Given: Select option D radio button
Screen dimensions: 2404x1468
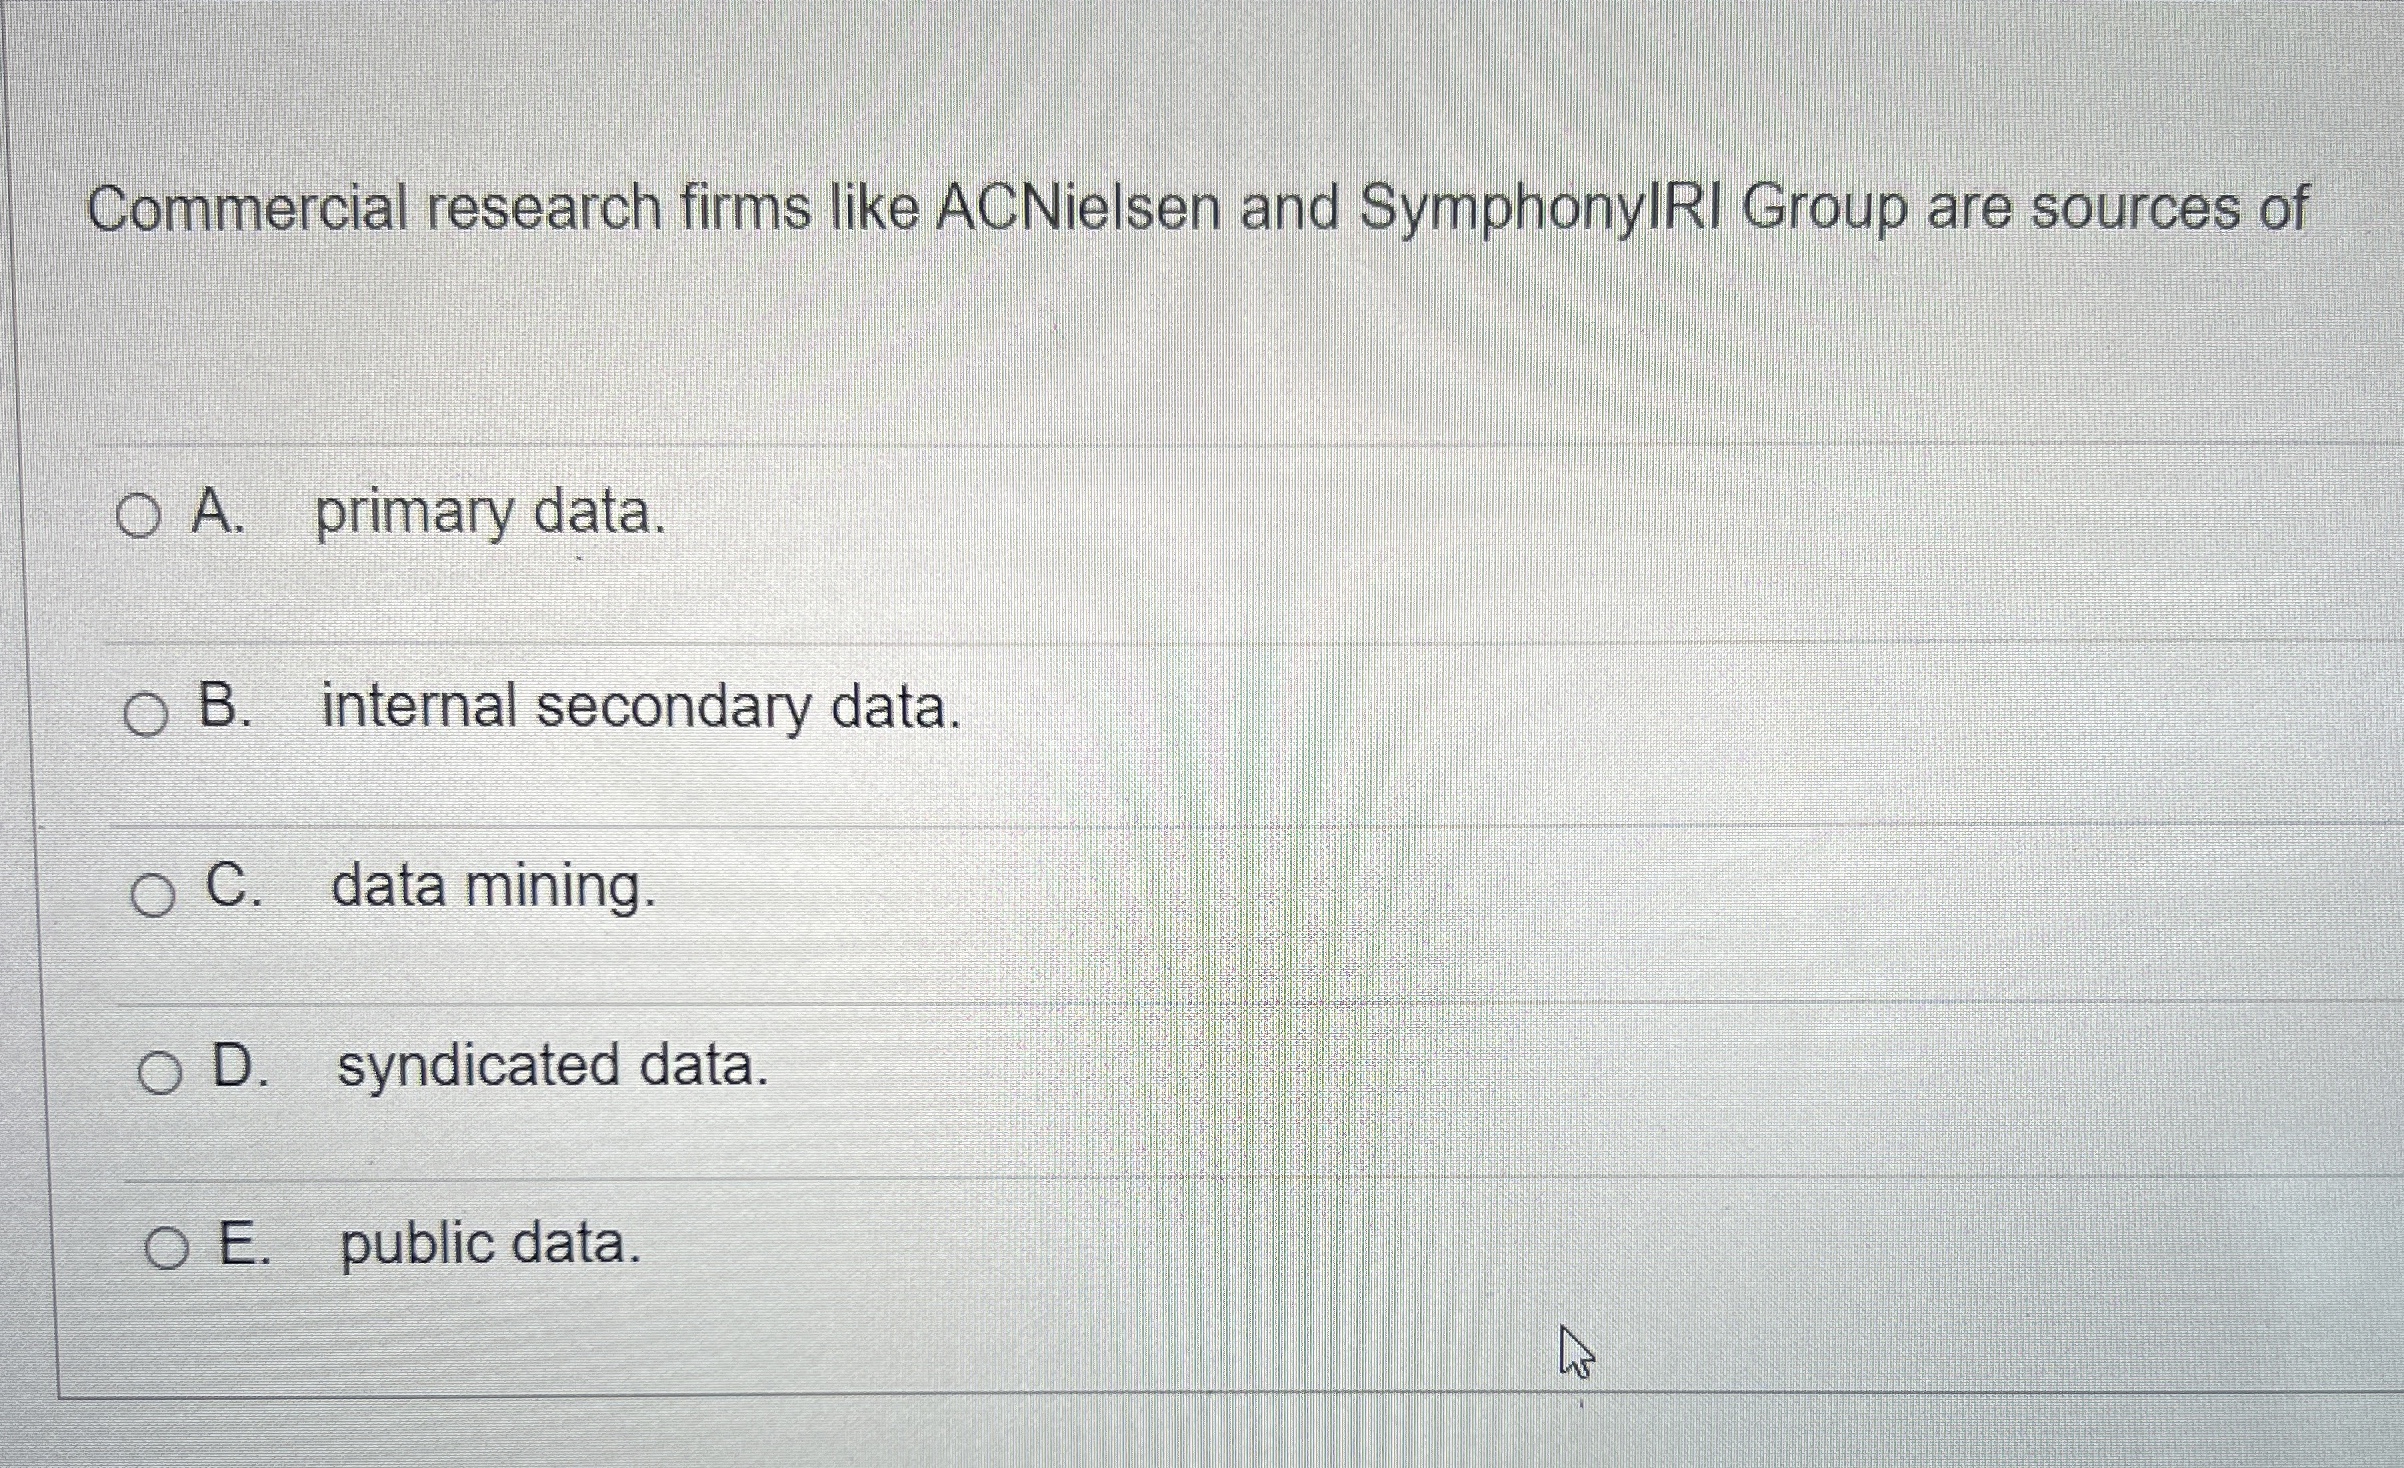Looking at the screenshot, I should [160, 1074].
